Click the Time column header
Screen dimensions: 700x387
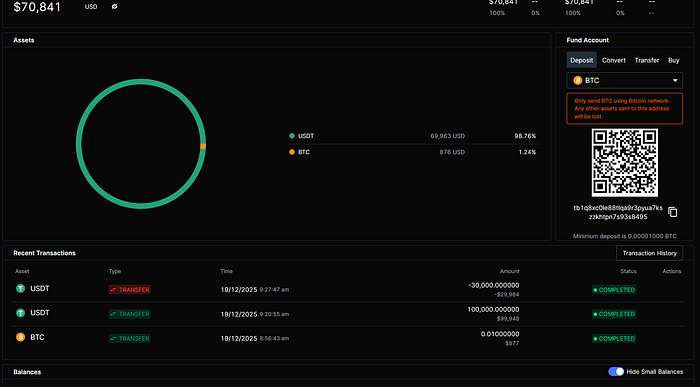coord(226,271)
